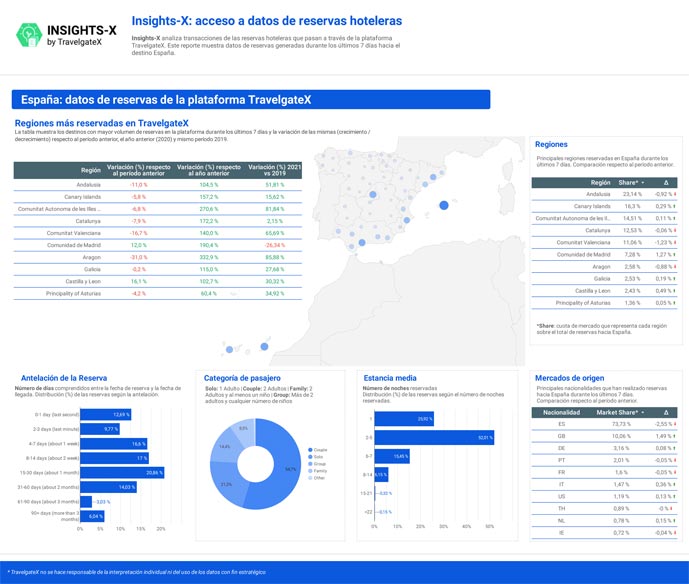The width and height of the screenshot is (689, 584).
Task: Sort by the Región header in the variation table
Action: pyautogui.click(x=91, y=170)
